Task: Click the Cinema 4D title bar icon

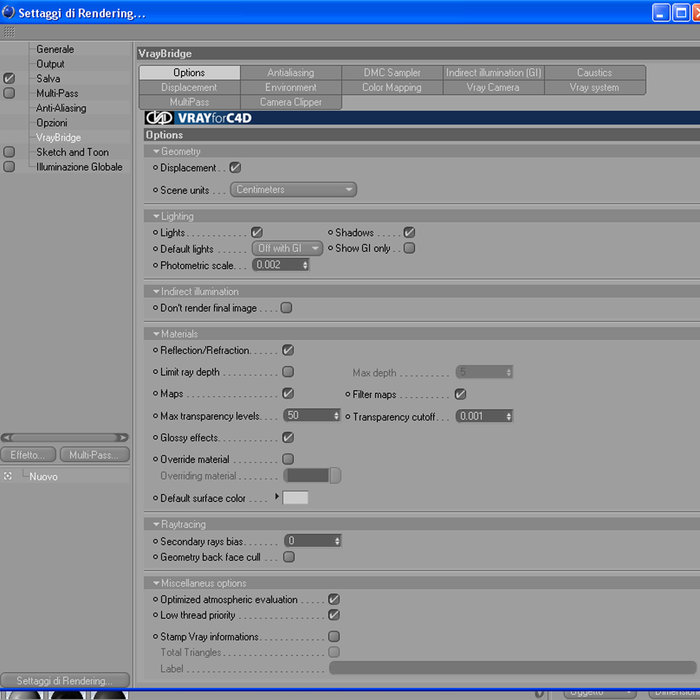Action: pyautogui.click(x=8, y=12)
